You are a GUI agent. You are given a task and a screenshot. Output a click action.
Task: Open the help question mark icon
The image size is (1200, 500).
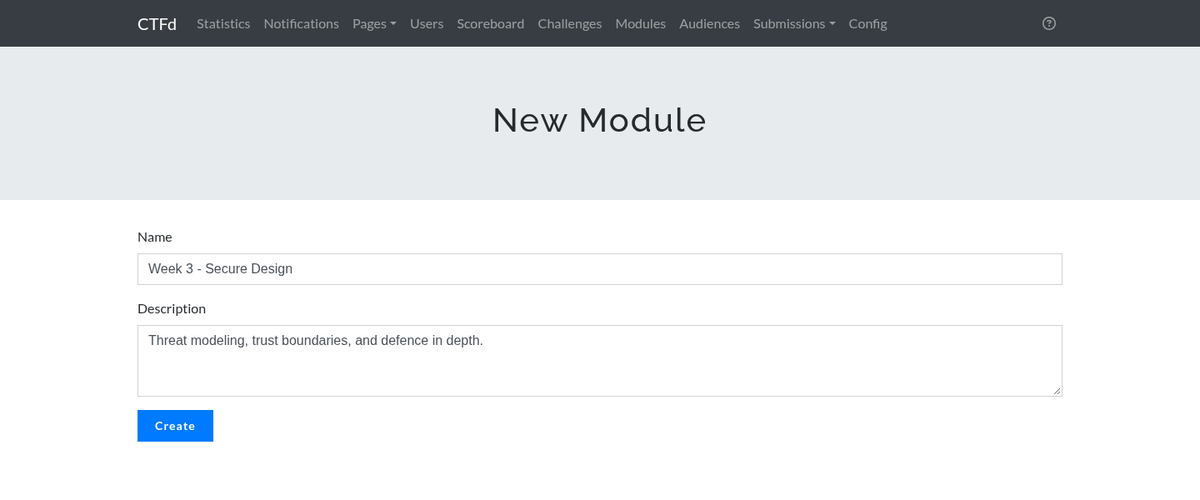click(1049, 23)
